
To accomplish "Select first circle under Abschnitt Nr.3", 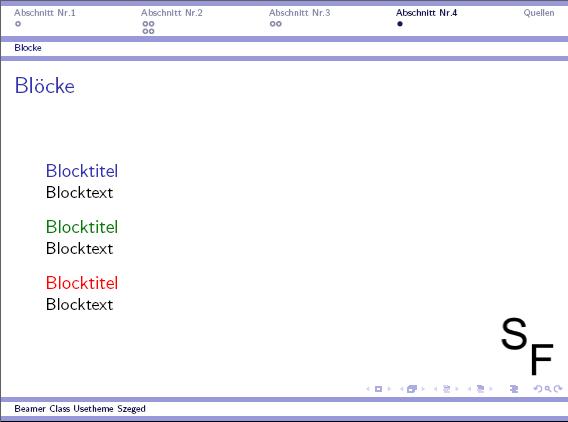I will click(x=272, y=24).
